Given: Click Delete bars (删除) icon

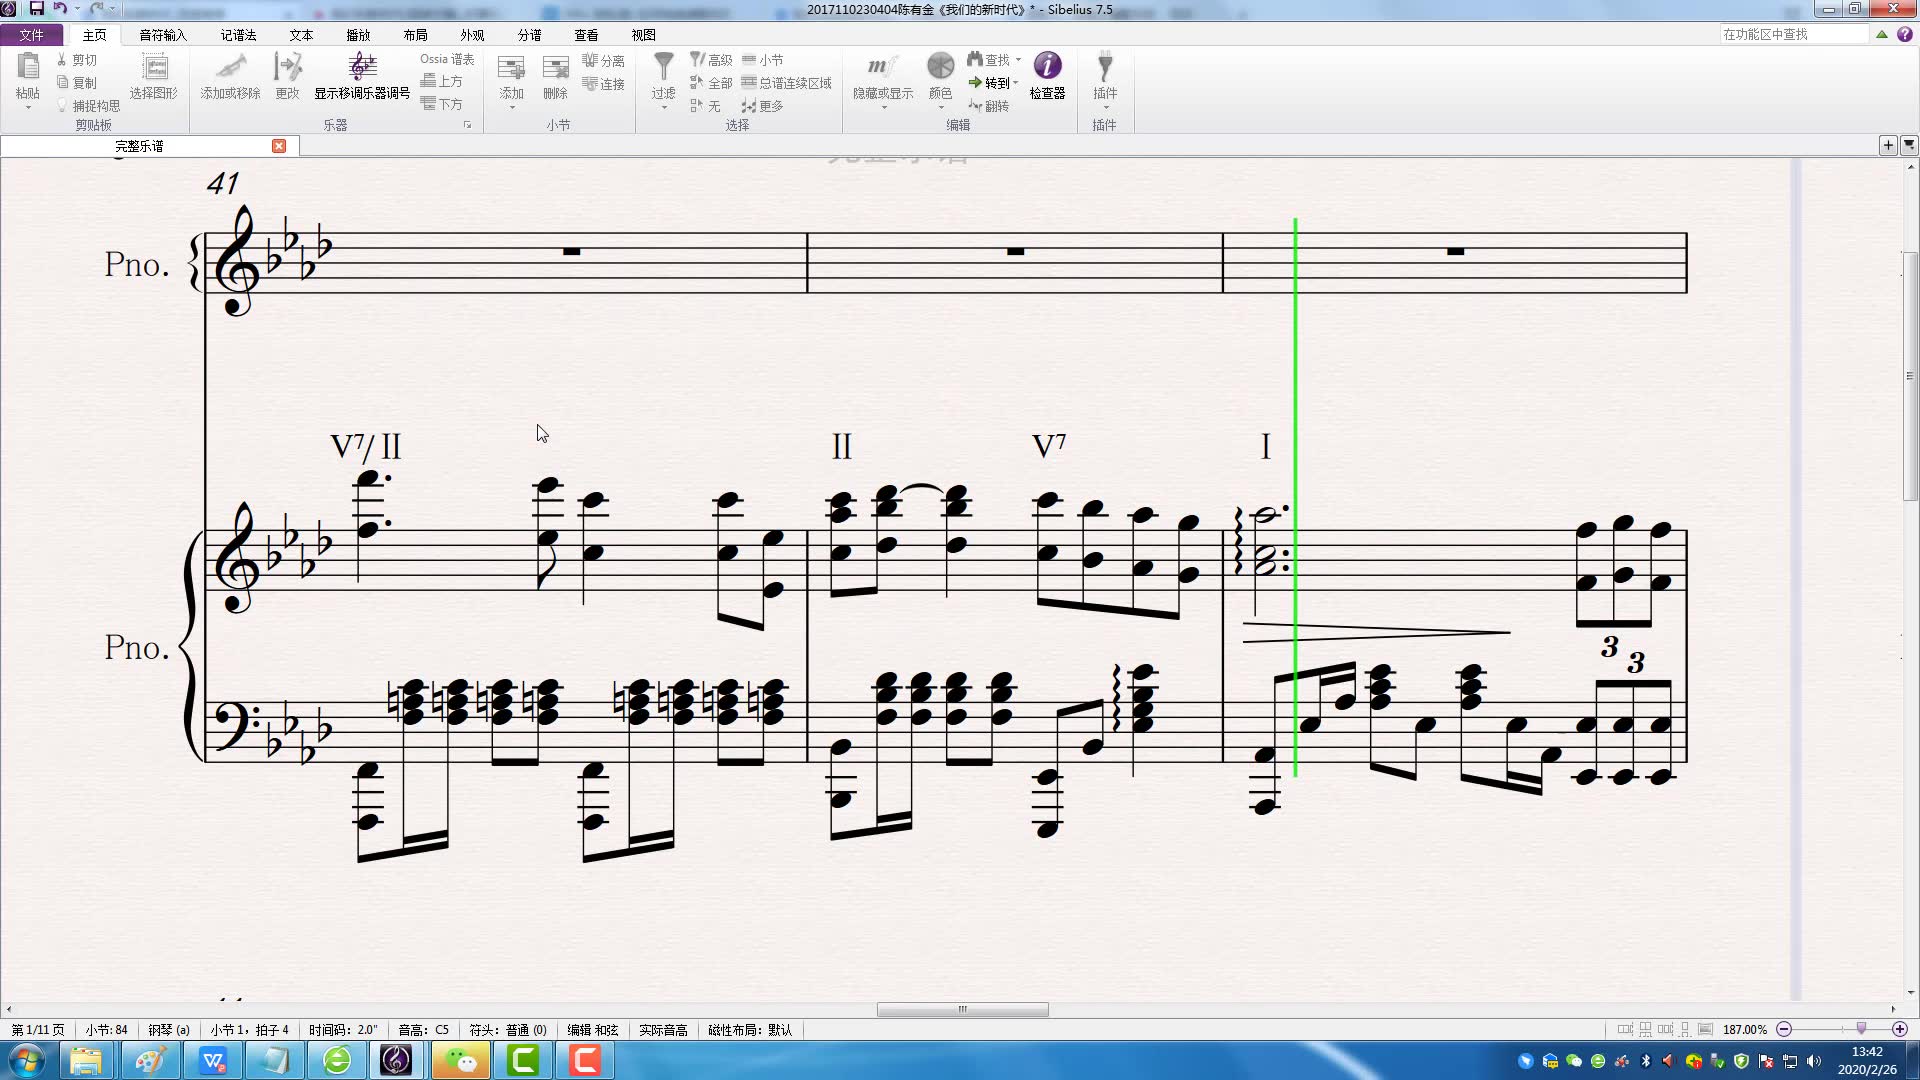Looking at the screenshot, I should (x=555, y=68).
